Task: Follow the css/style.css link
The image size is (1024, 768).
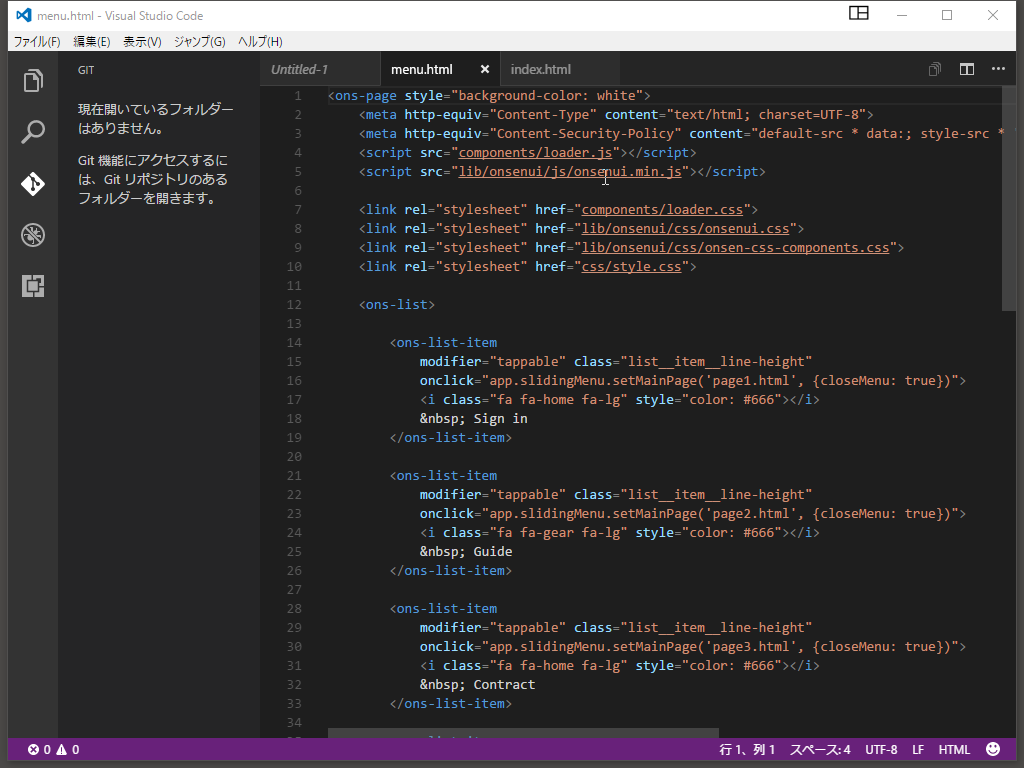Action: point(632,266)
